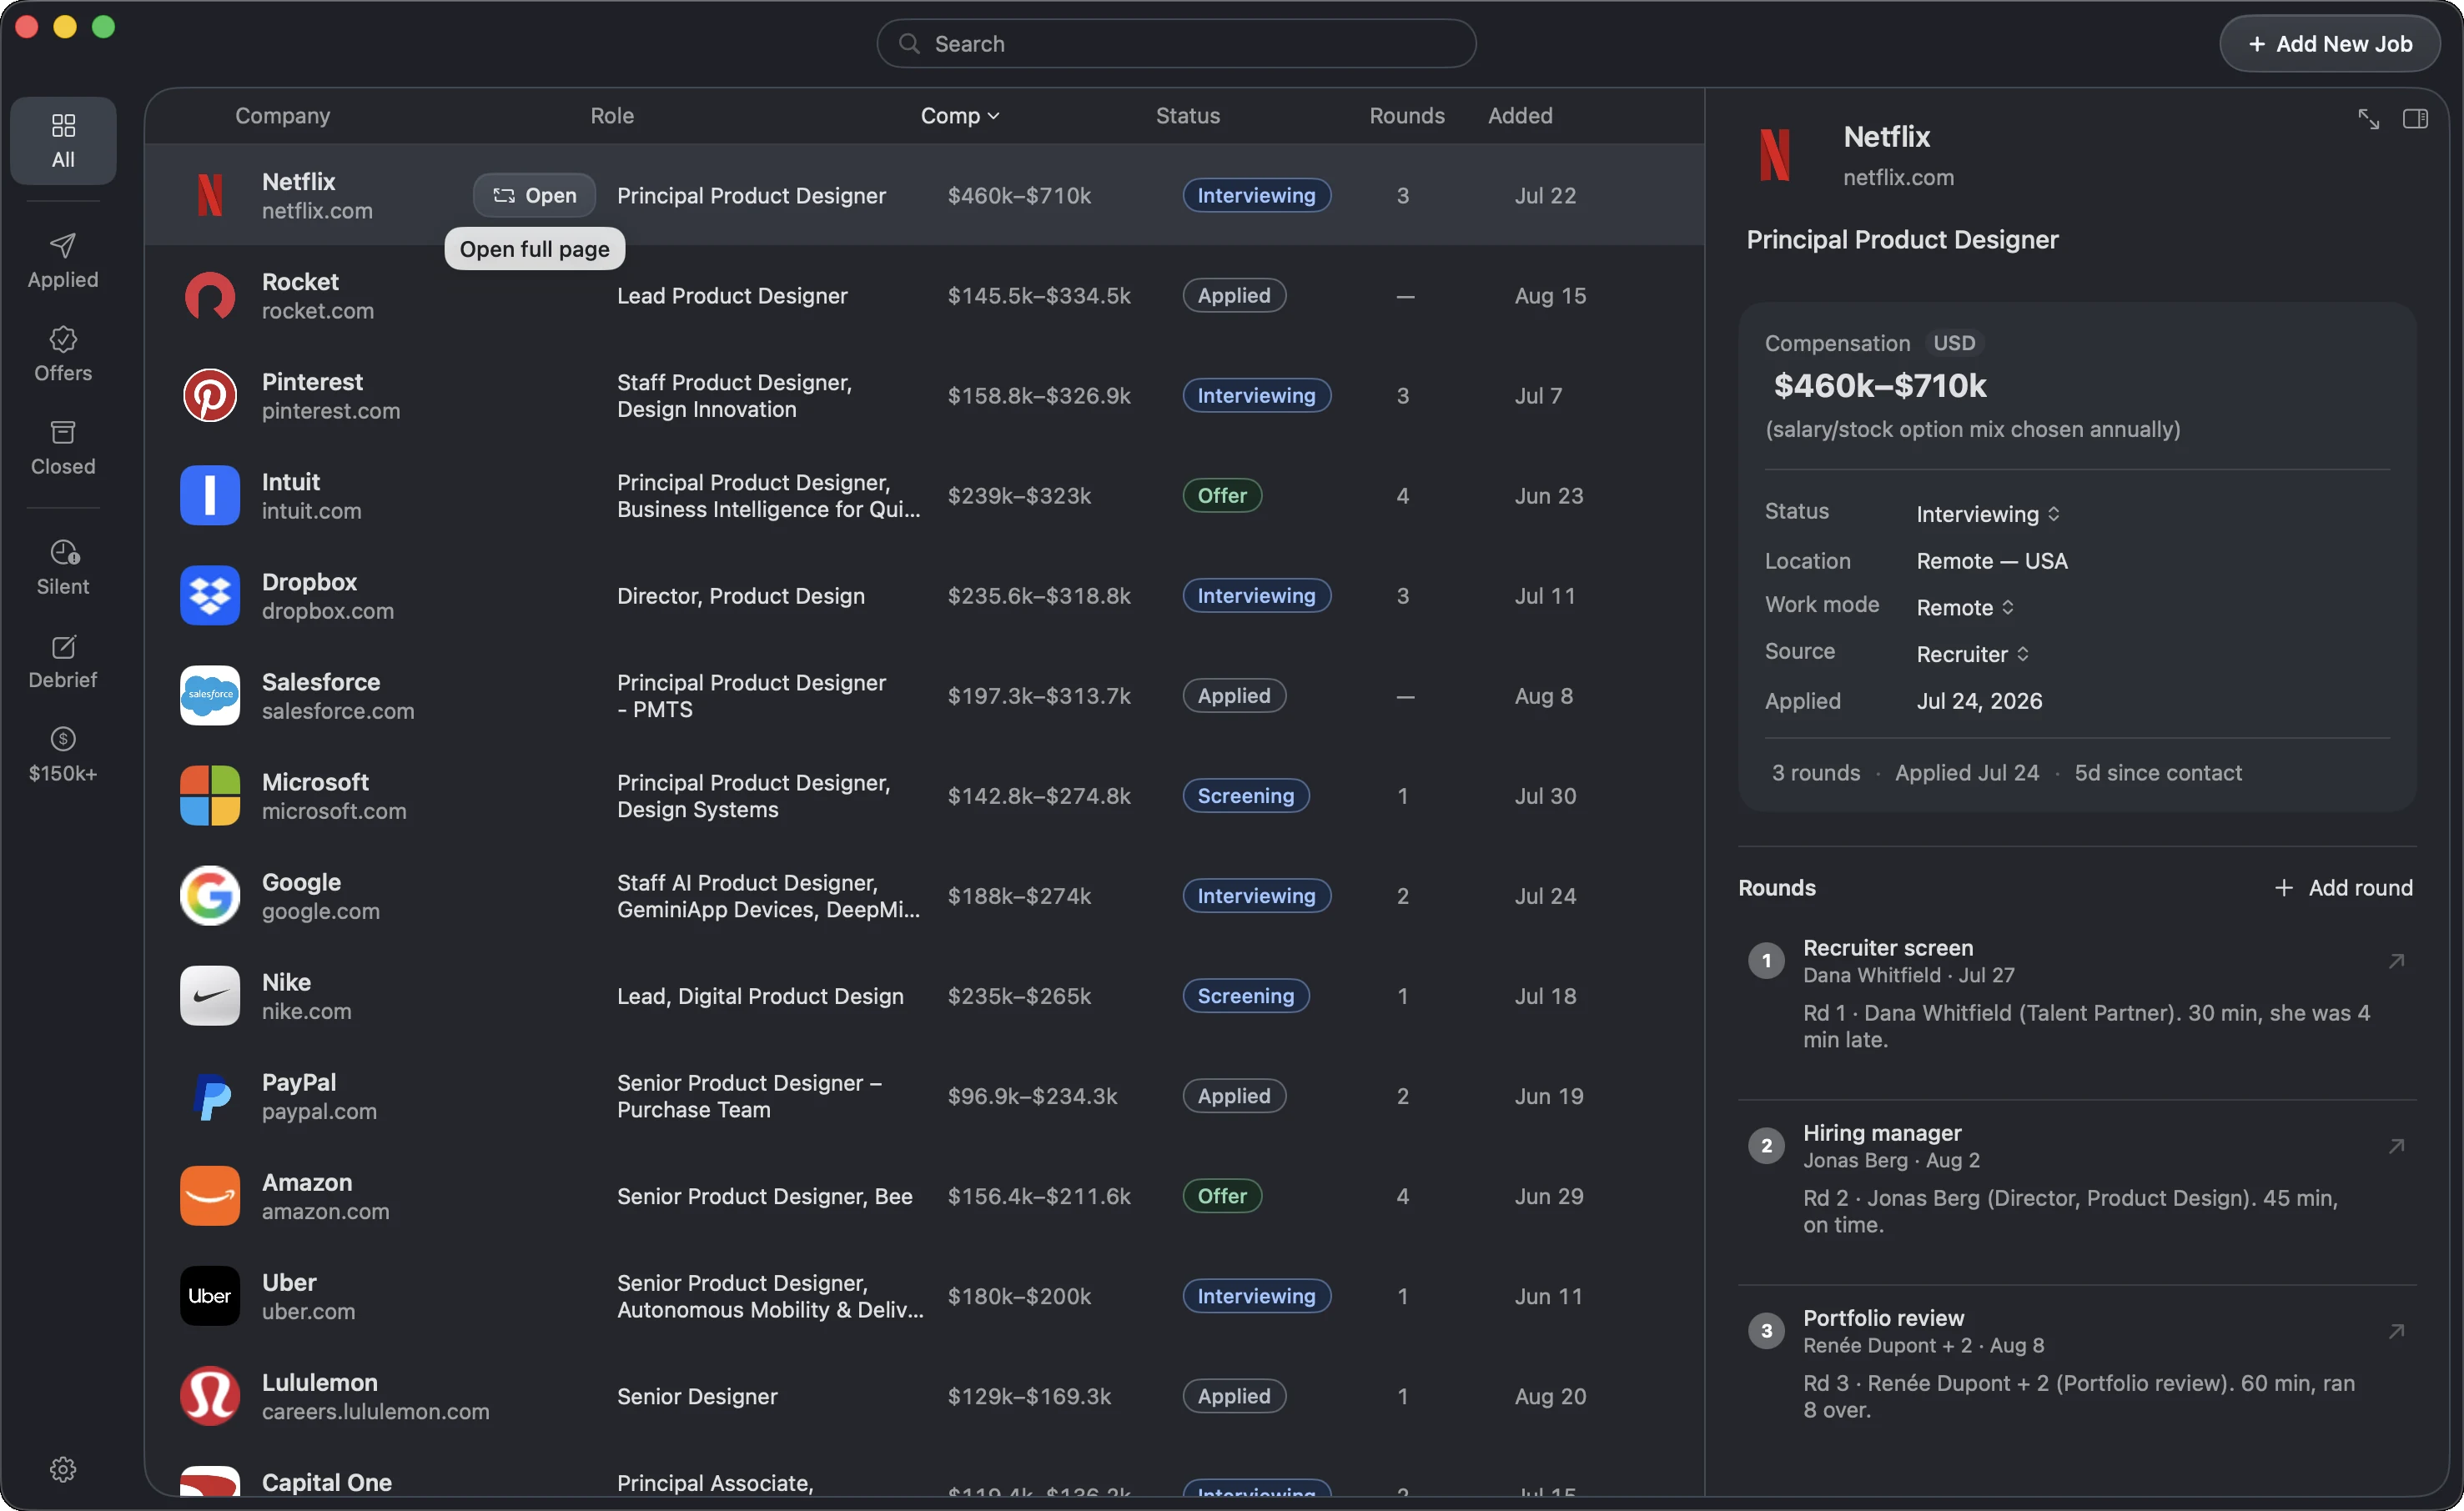Screen dimensions: 2464x1511
Task: Click the Interviewing badge on Pinterest row
Action: (1256, 396)
